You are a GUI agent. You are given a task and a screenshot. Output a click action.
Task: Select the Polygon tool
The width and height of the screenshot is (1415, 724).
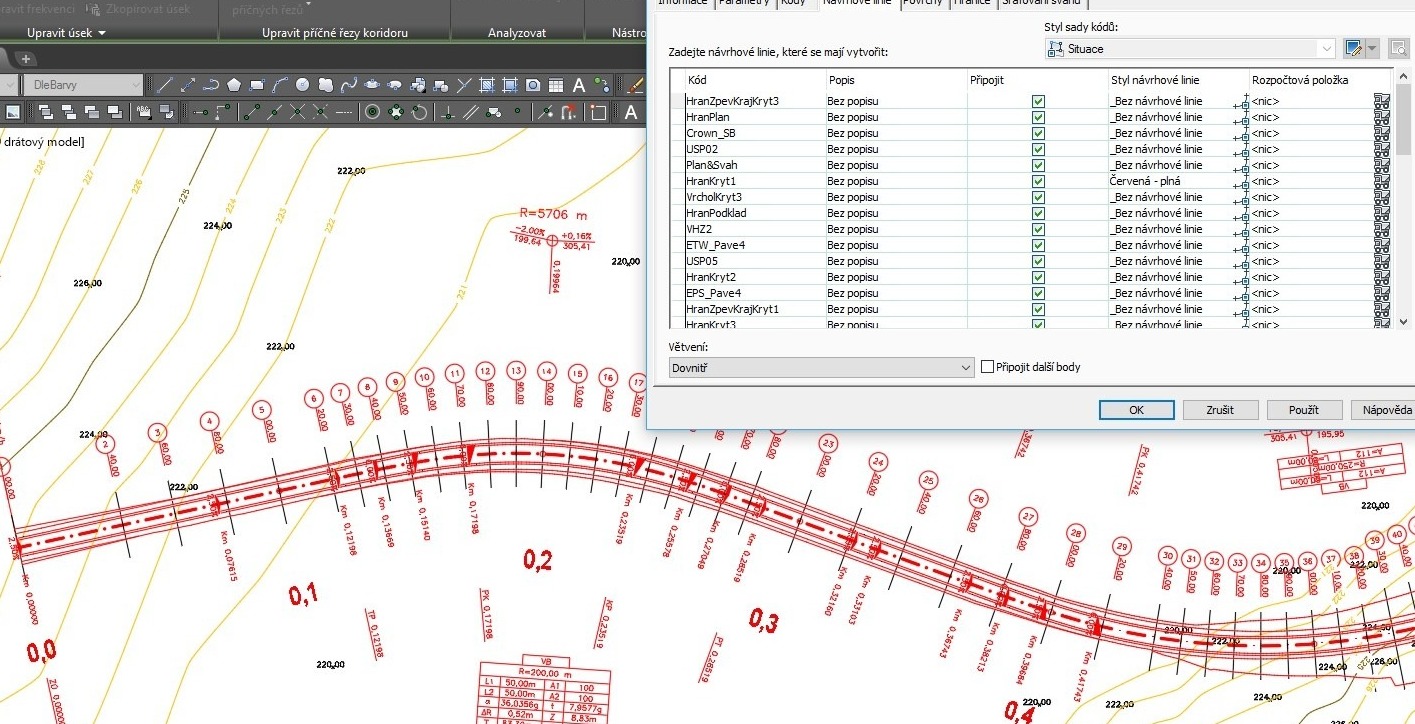click(x=234, y=85)
